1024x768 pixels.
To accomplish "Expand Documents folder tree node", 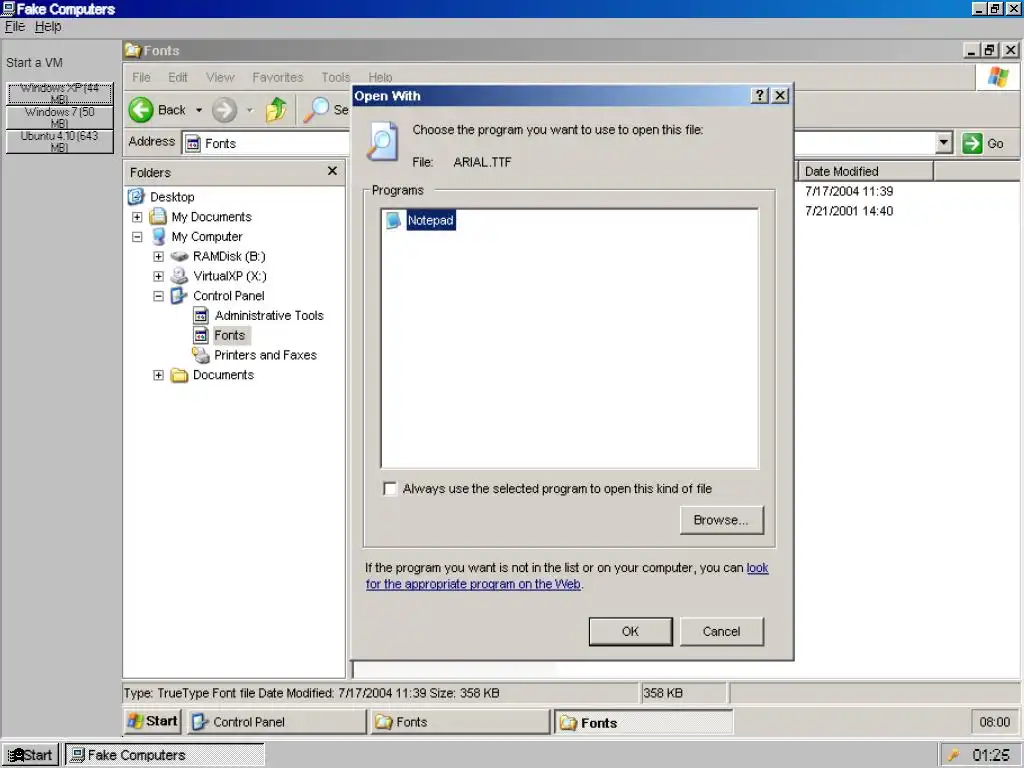I will [x=159, y=375].
